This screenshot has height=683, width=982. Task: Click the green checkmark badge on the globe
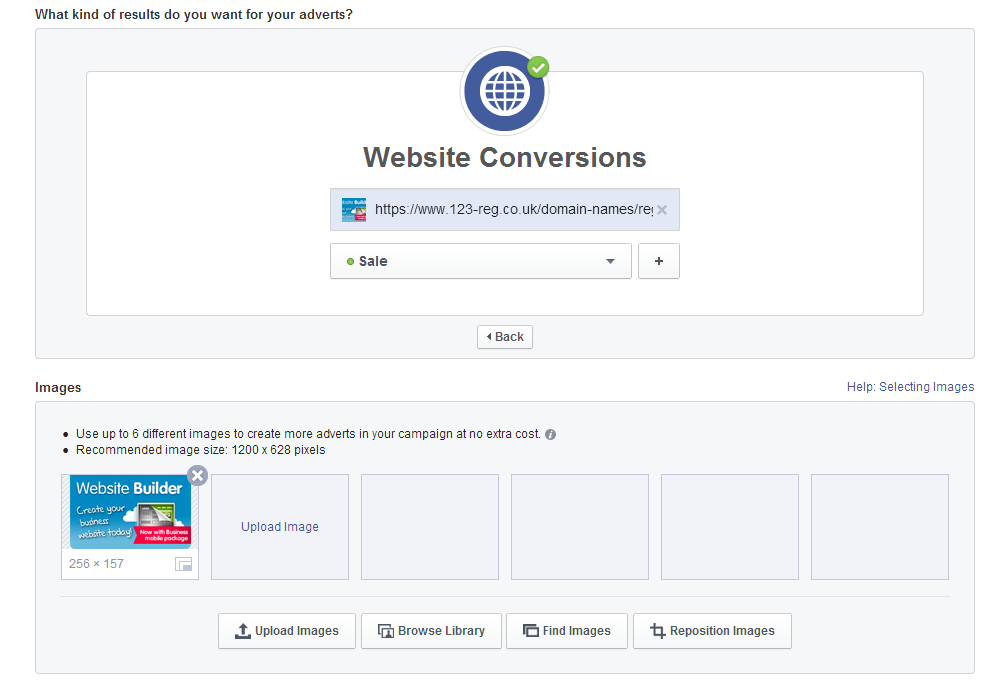pos(538,67)
